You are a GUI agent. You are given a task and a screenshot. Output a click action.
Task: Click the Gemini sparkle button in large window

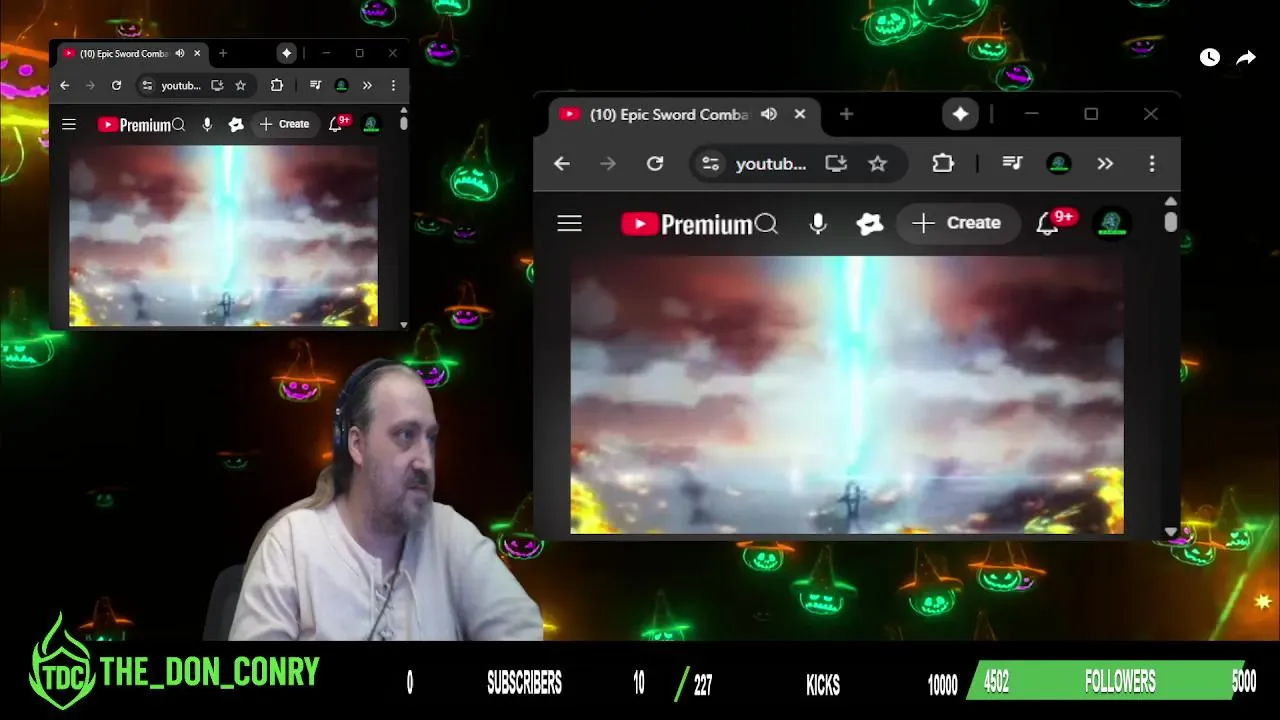(960, 114)
